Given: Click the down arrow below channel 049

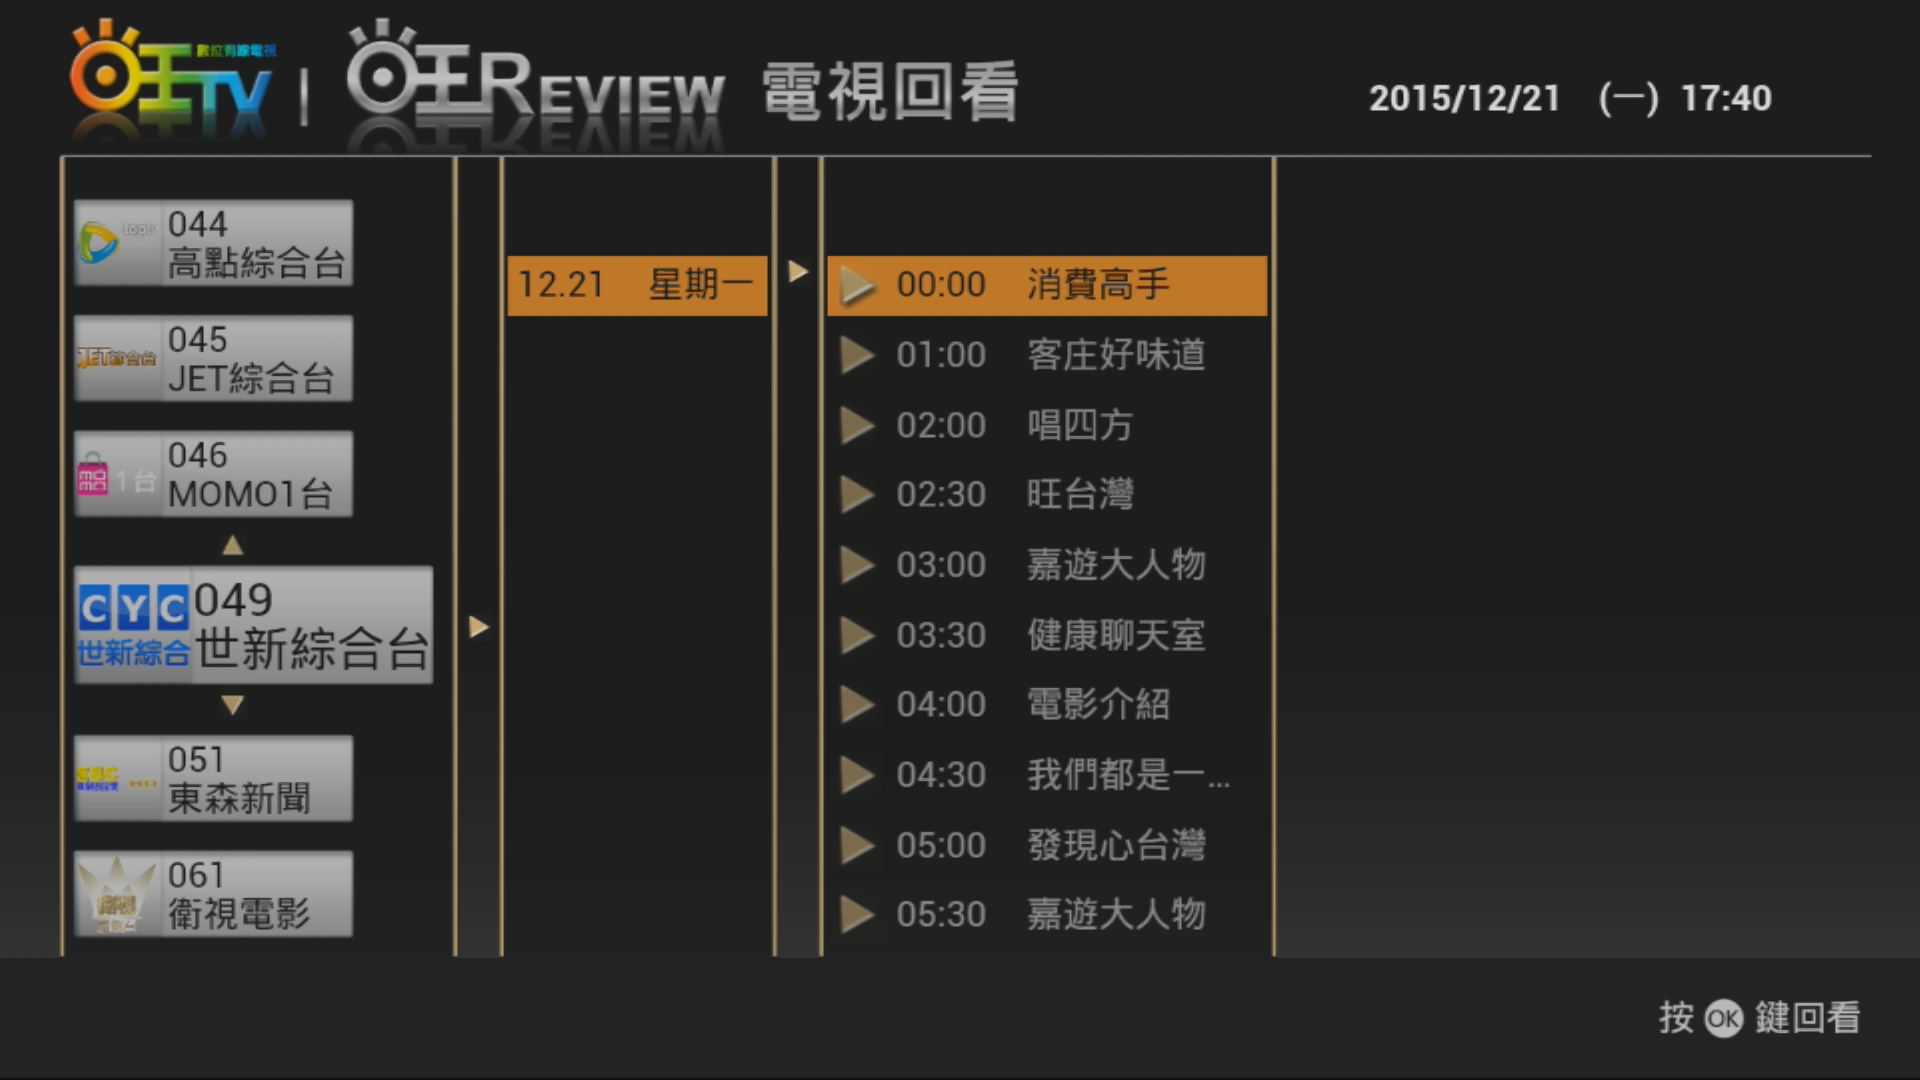Looking at the screenshot, I should click(232, 705).
